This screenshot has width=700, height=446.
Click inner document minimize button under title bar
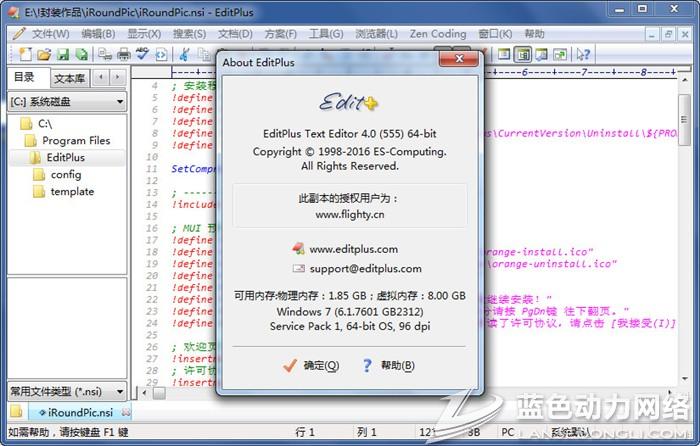pyautogui.click(x=652, y=34)
